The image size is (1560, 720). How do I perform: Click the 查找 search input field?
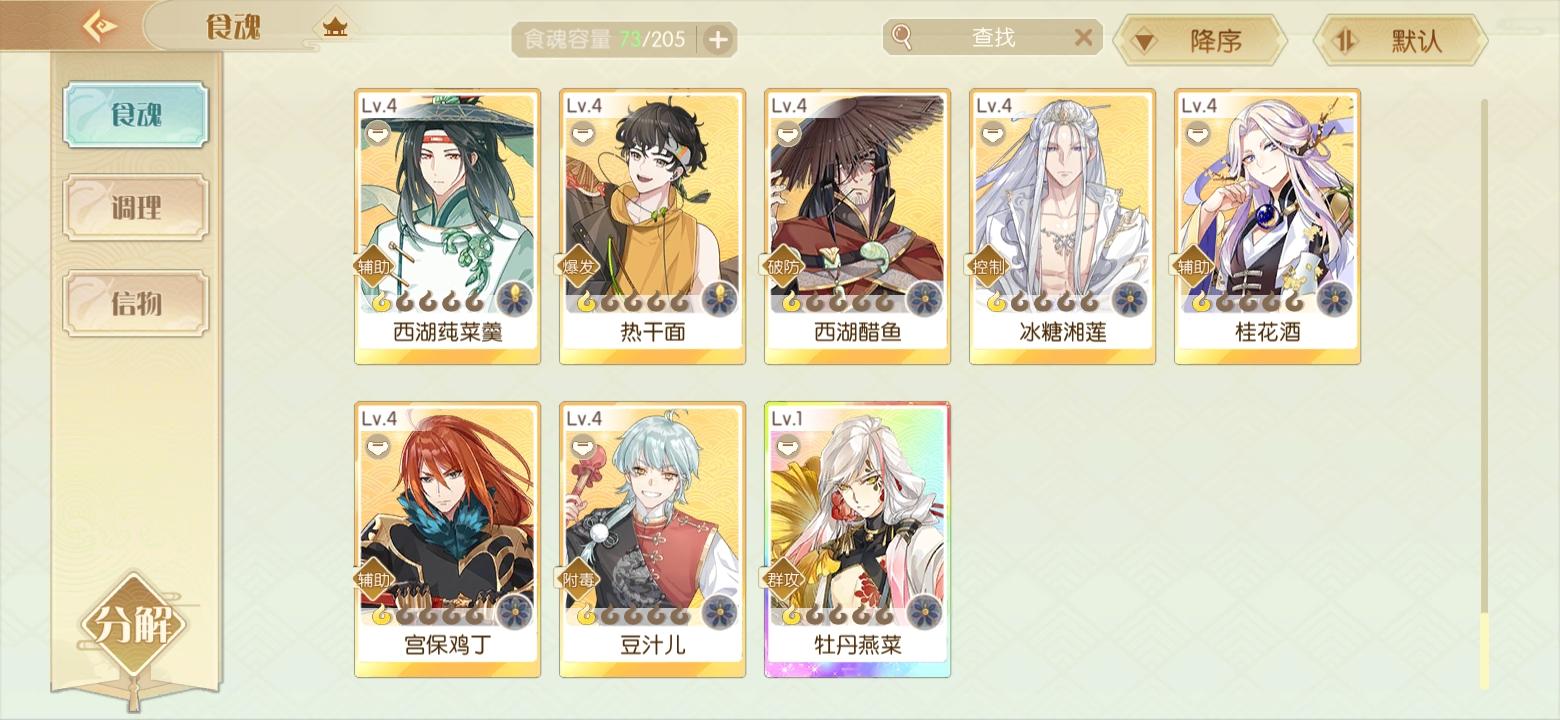993,38
